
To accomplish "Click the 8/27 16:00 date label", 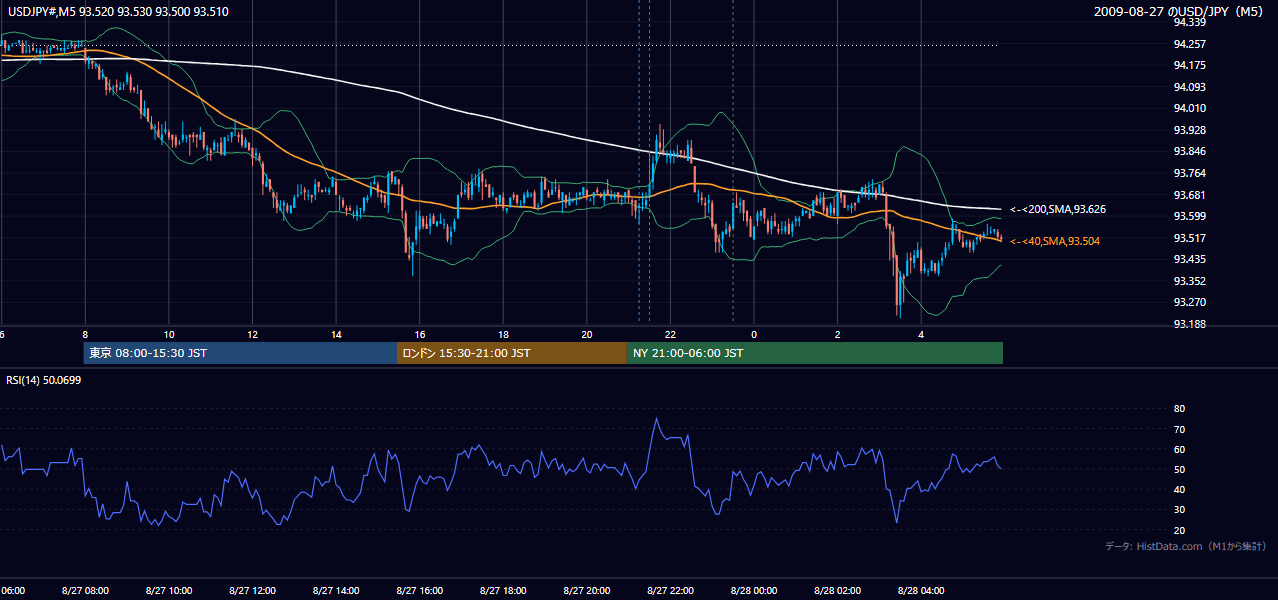I will pyautogui.click(x=419, y=590).
